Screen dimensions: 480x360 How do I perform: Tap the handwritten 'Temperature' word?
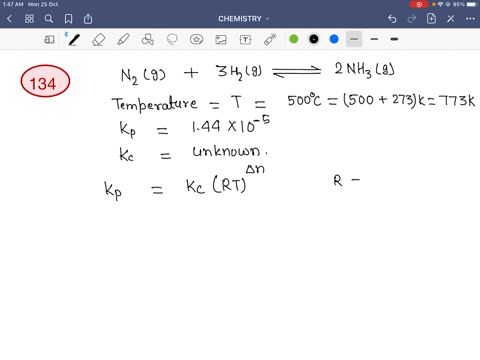pyautogui.click(x=154, y=103)
